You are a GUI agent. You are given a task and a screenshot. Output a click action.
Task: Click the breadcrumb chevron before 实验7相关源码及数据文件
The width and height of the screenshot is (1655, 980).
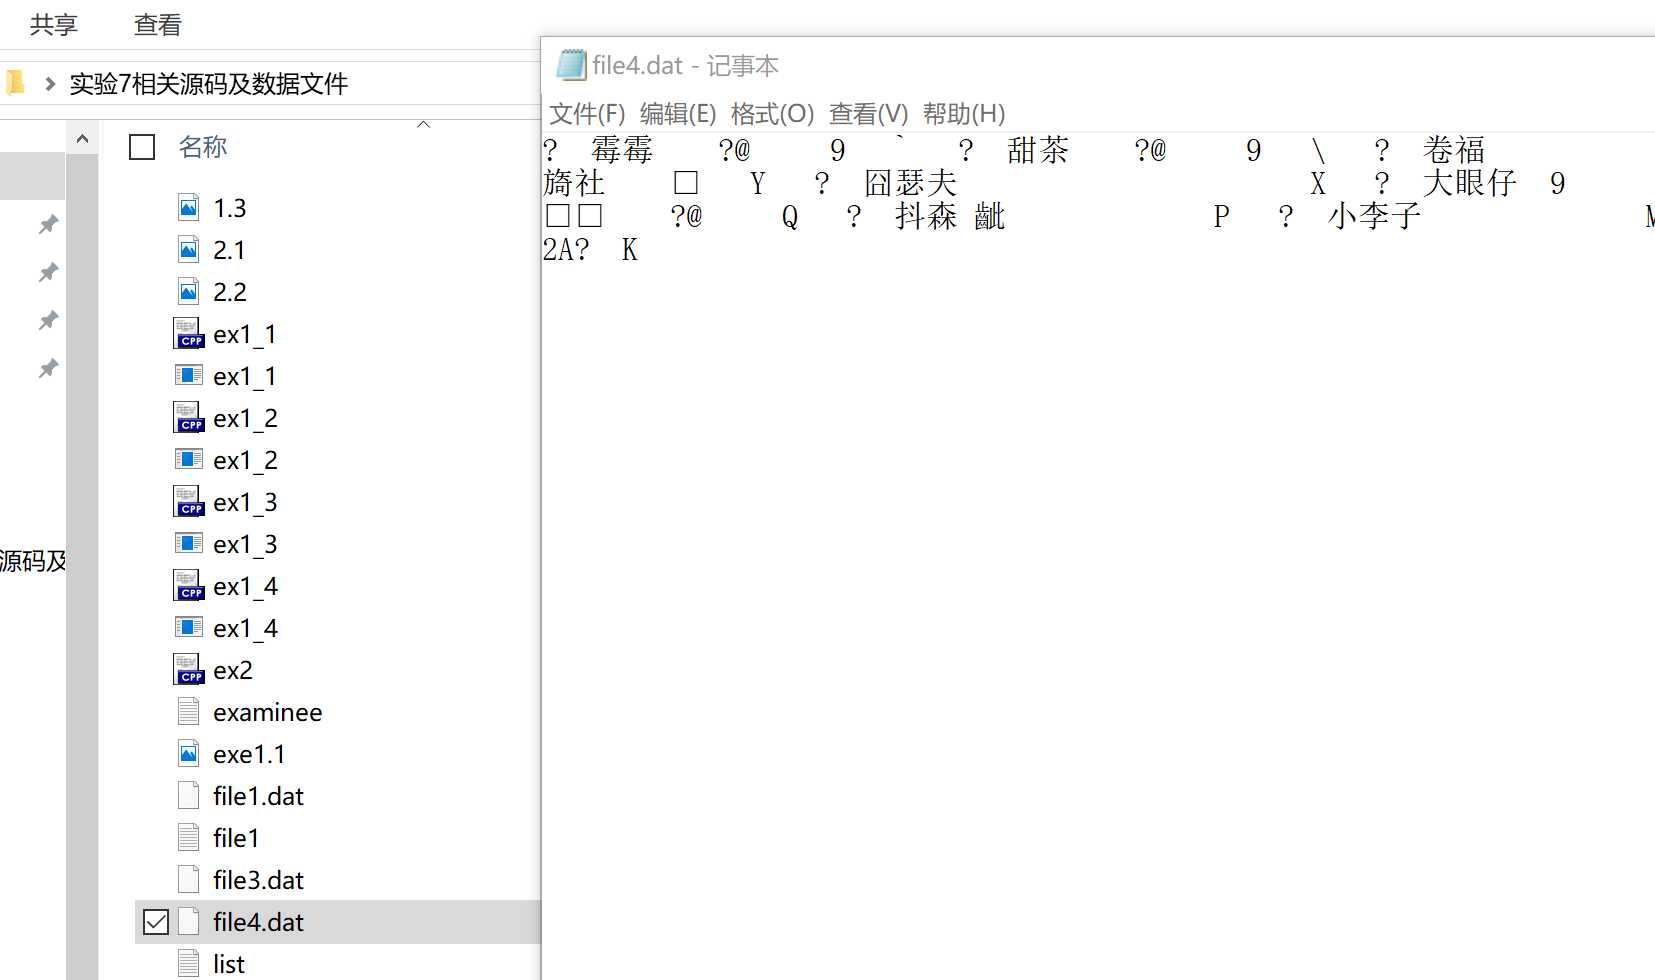pos(49,84)
